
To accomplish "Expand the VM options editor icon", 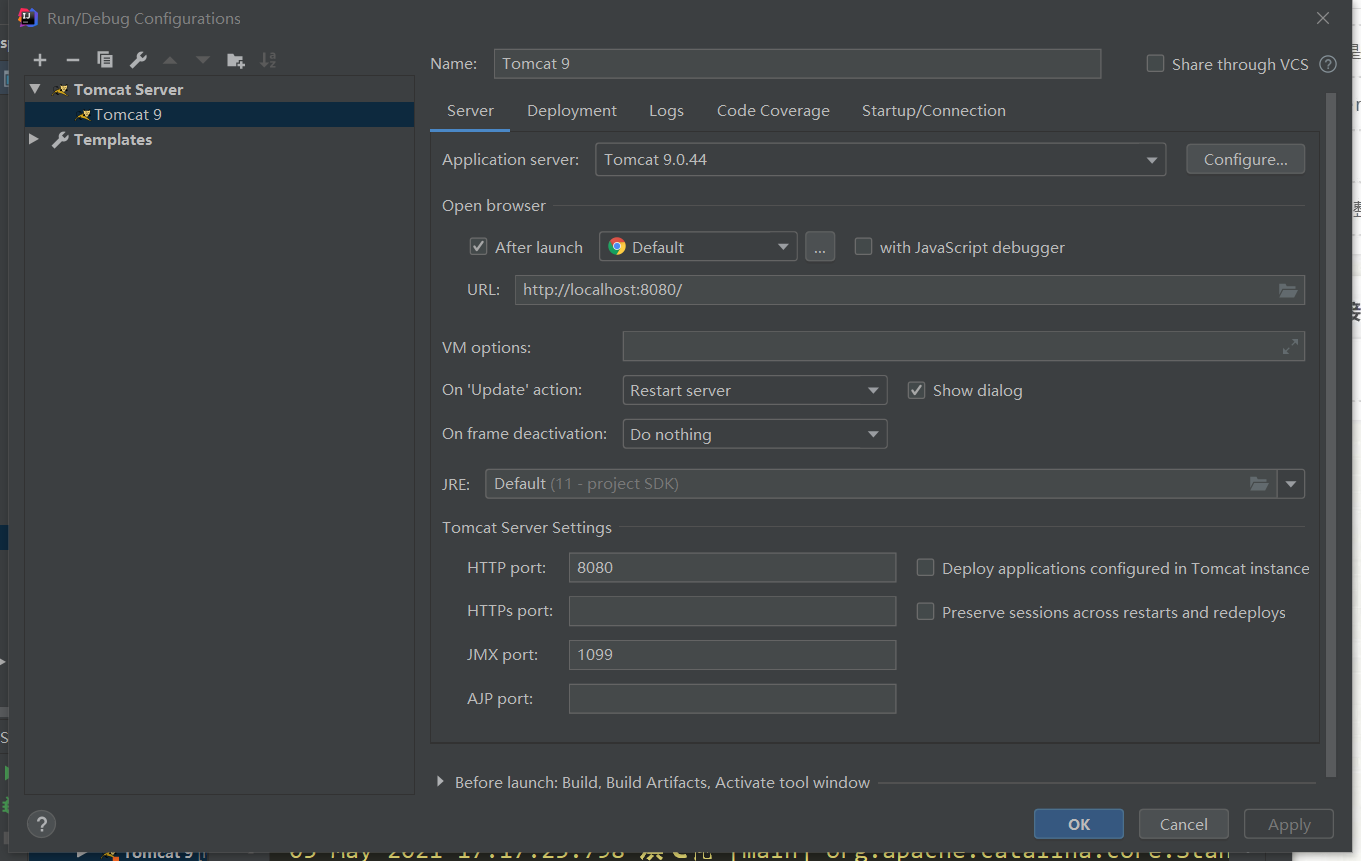I will pos(1291,347).
